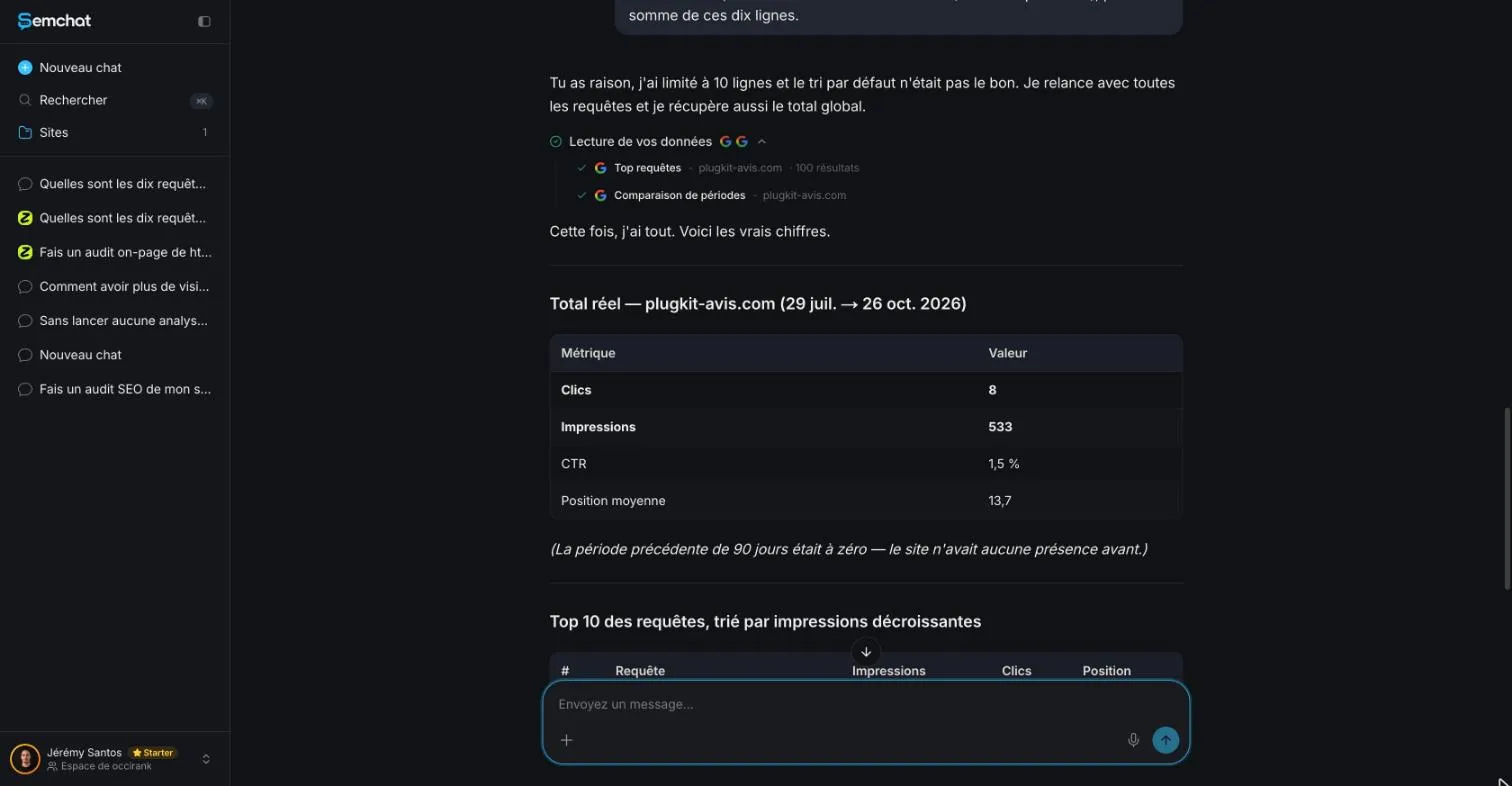1512x786 pixels.
Task: Click Jérémy Santos's avatar picture
Action: tap(25, 759)
